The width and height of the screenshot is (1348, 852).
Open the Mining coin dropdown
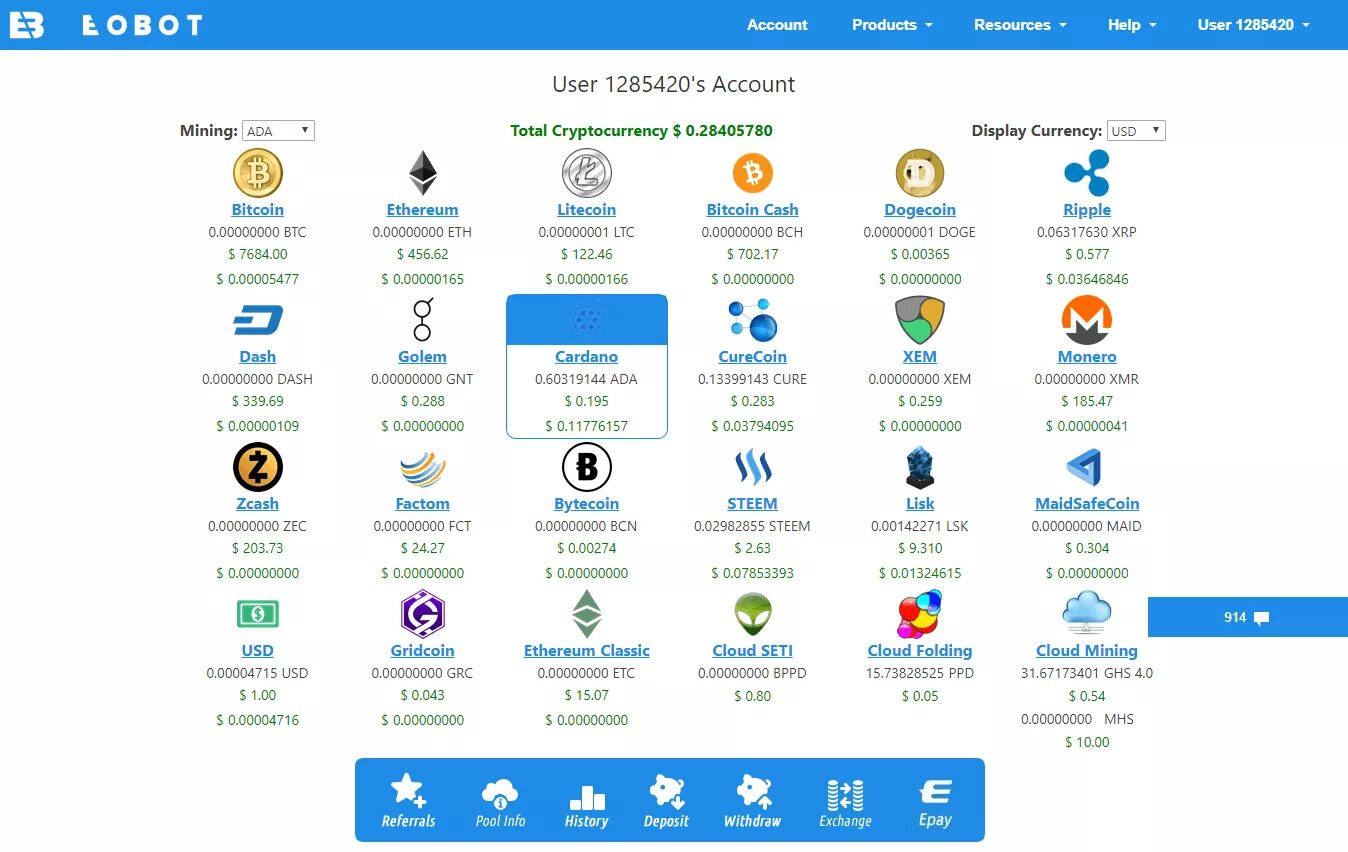point(278,131)
